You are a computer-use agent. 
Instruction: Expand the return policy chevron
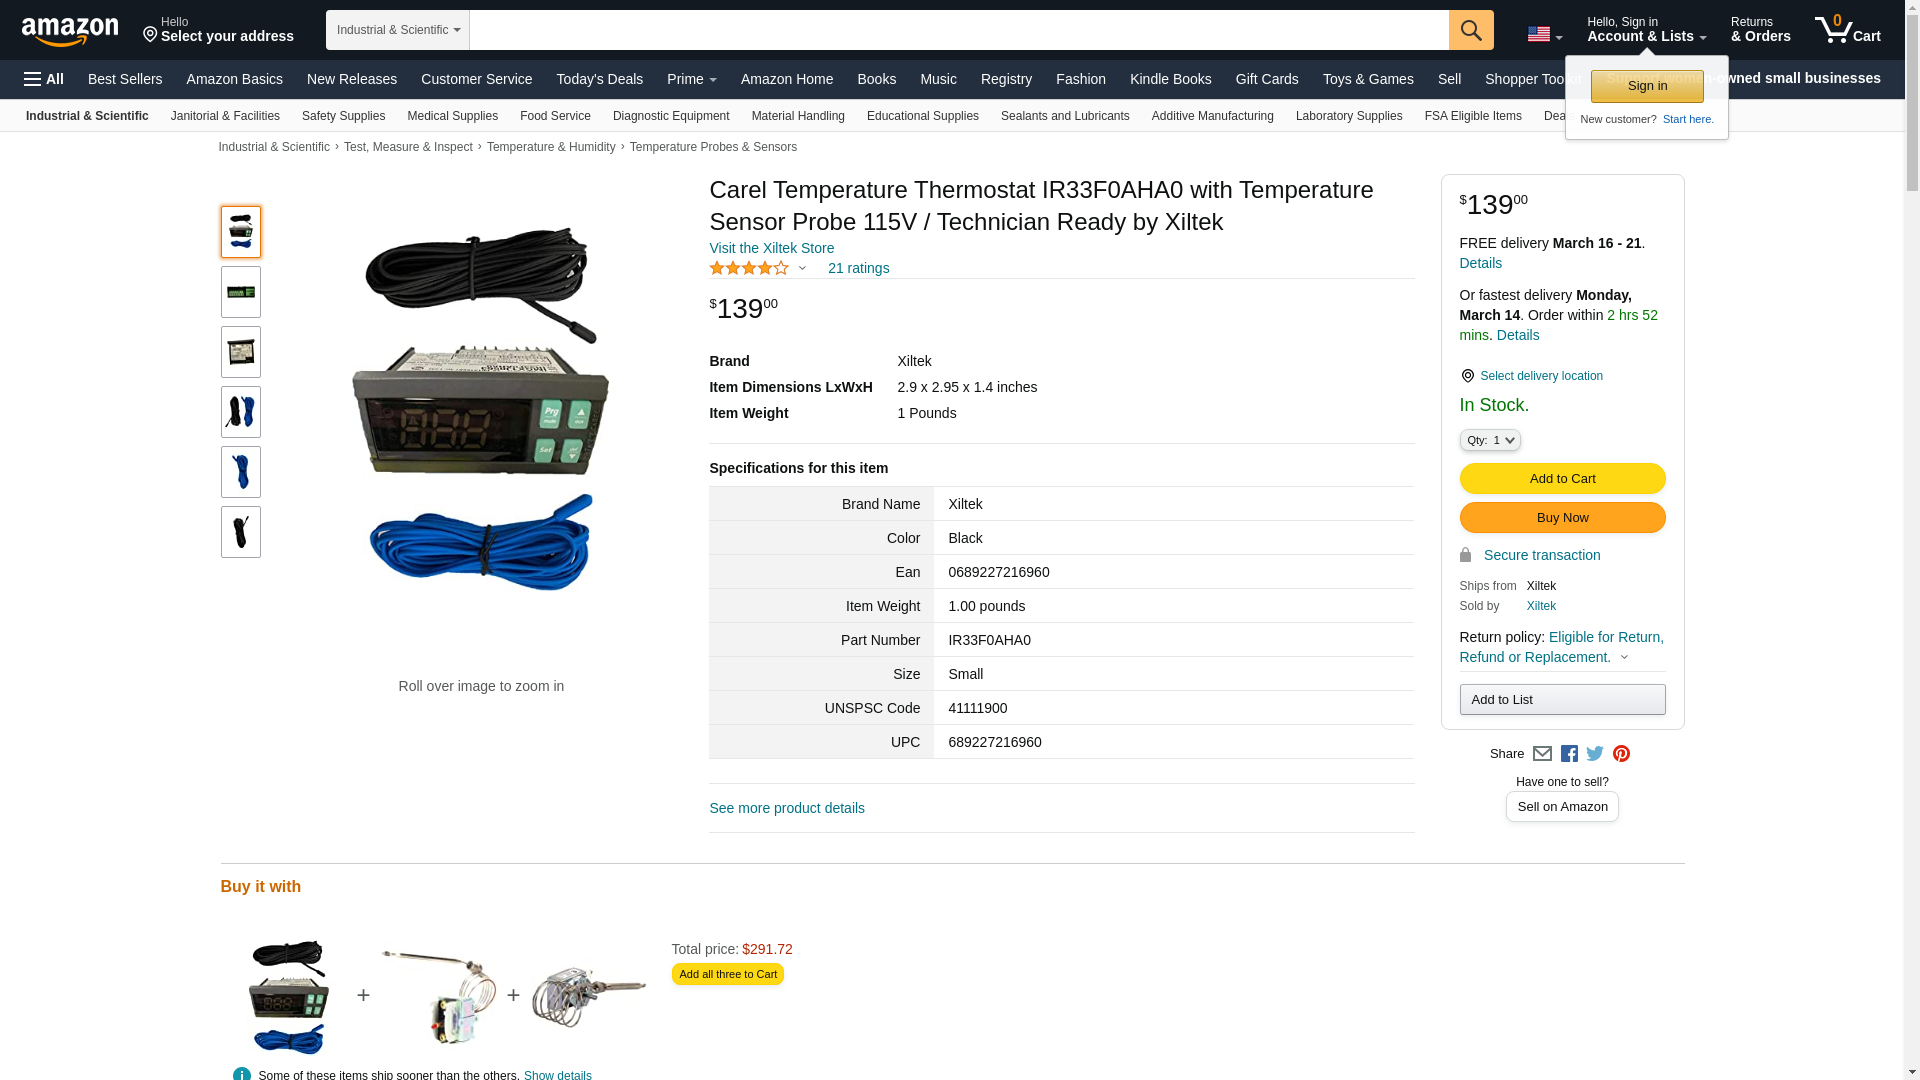click(1624, 658)
